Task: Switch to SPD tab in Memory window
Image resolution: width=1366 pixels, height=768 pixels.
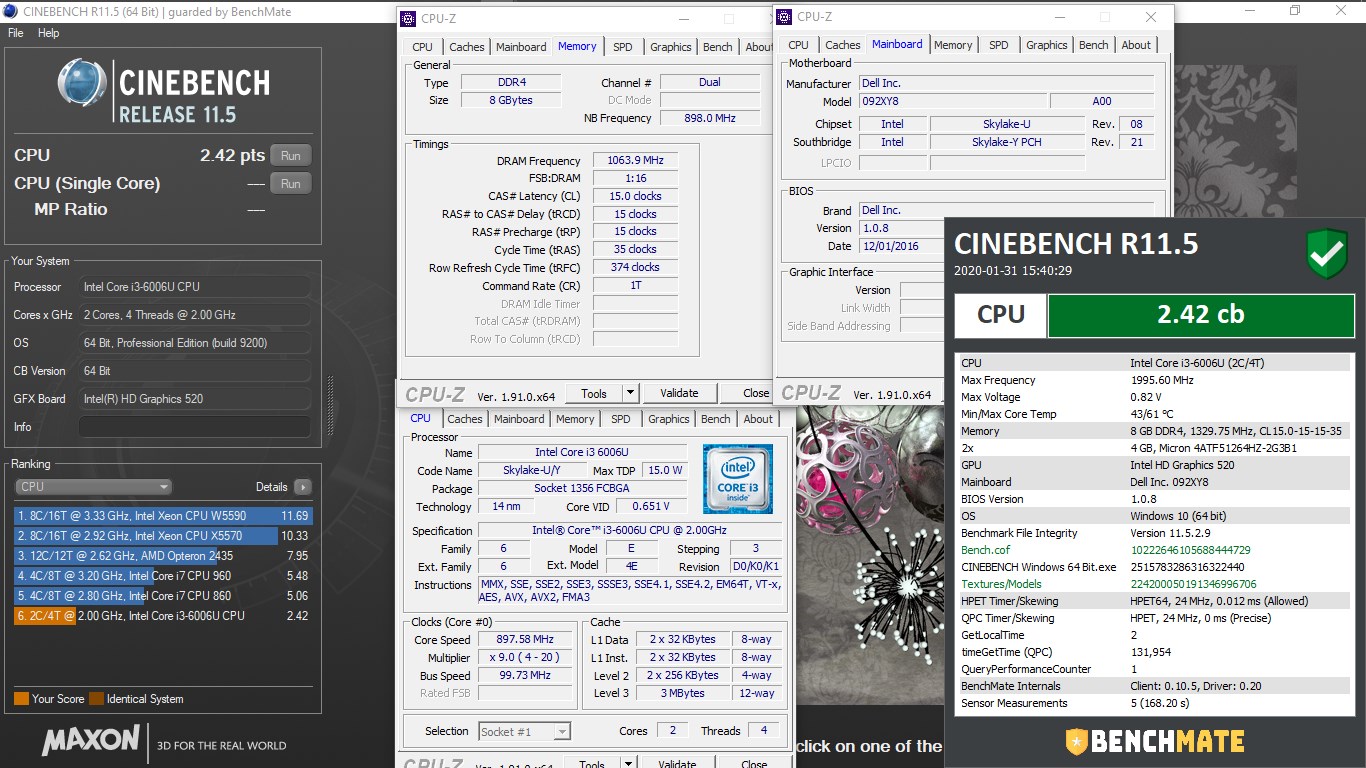Action: coord(623,47)
